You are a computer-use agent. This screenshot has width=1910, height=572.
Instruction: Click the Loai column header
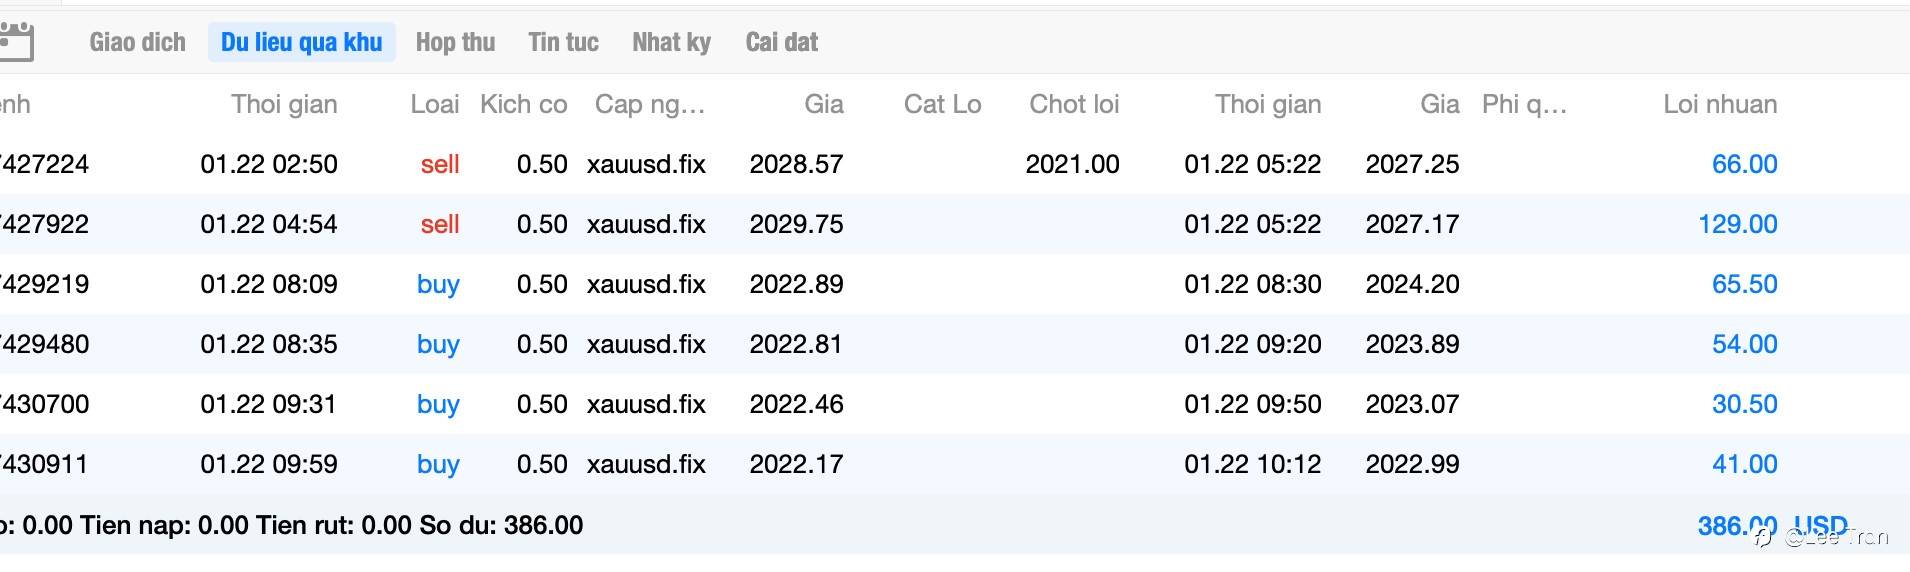pos(434,104)
